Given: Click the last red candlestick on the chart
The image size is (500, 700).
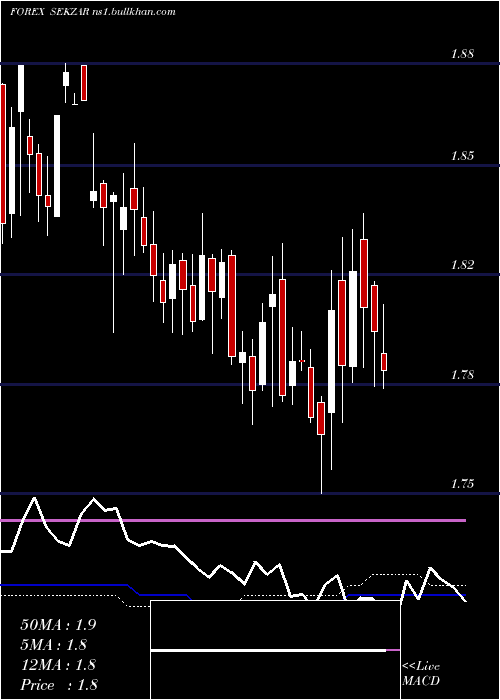Looking at the screenshot, I should (x=383, y=362).
